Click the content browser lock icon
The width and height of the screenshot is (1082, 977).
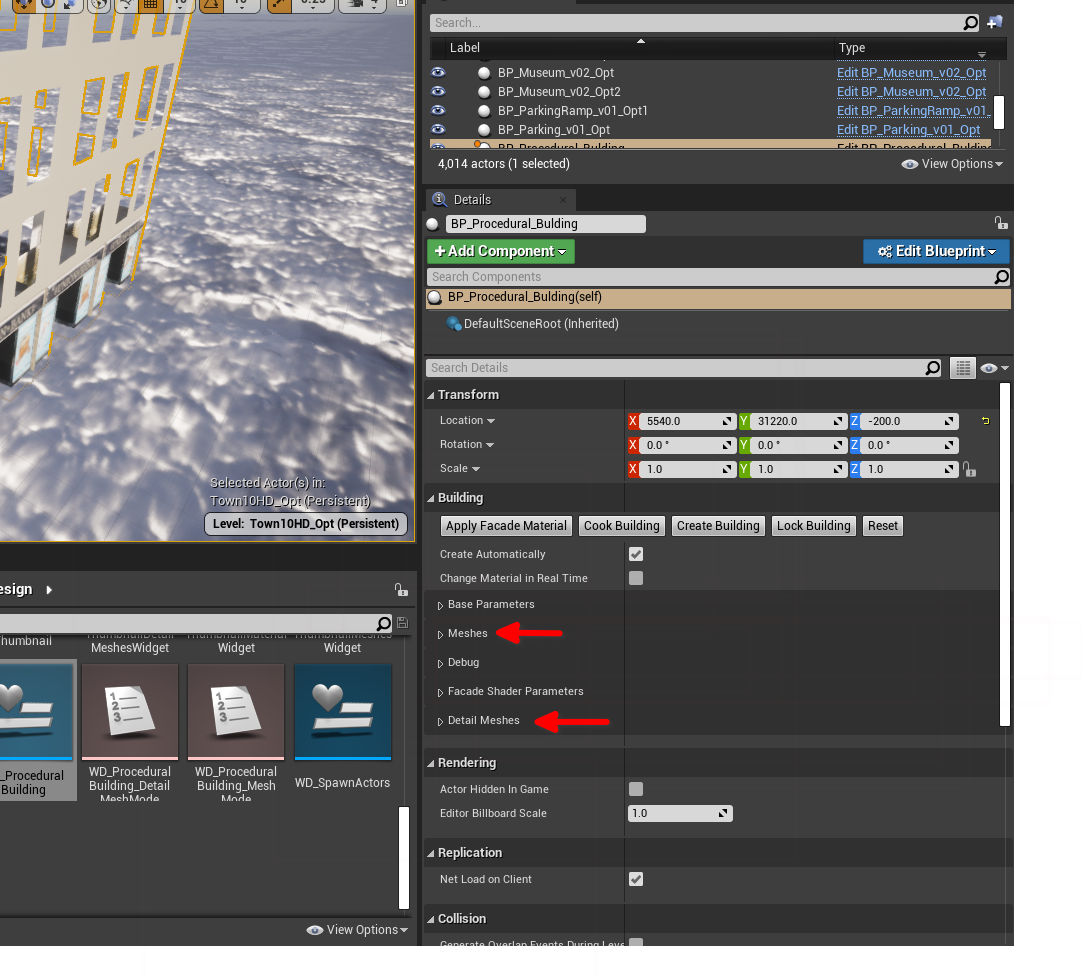coord(401,590)
